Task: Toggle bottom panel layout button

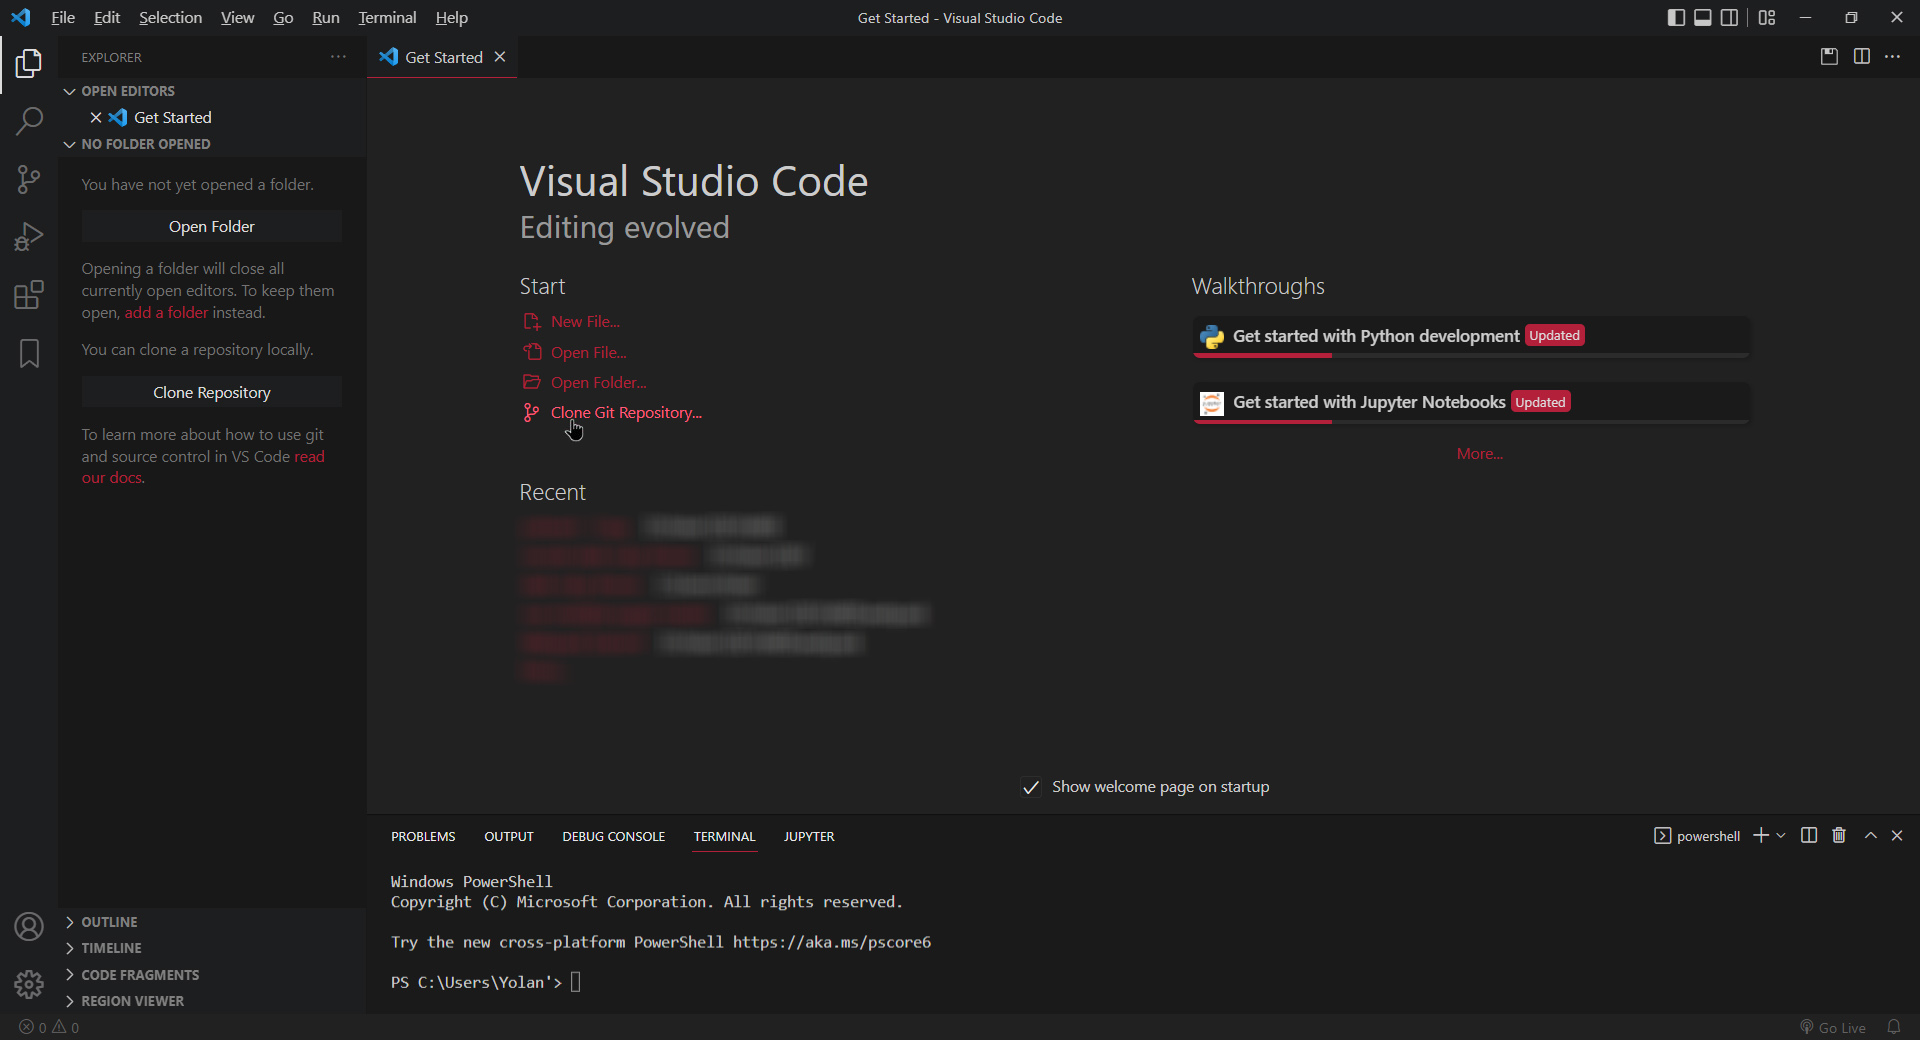Action: click(x=1703, y=18)
